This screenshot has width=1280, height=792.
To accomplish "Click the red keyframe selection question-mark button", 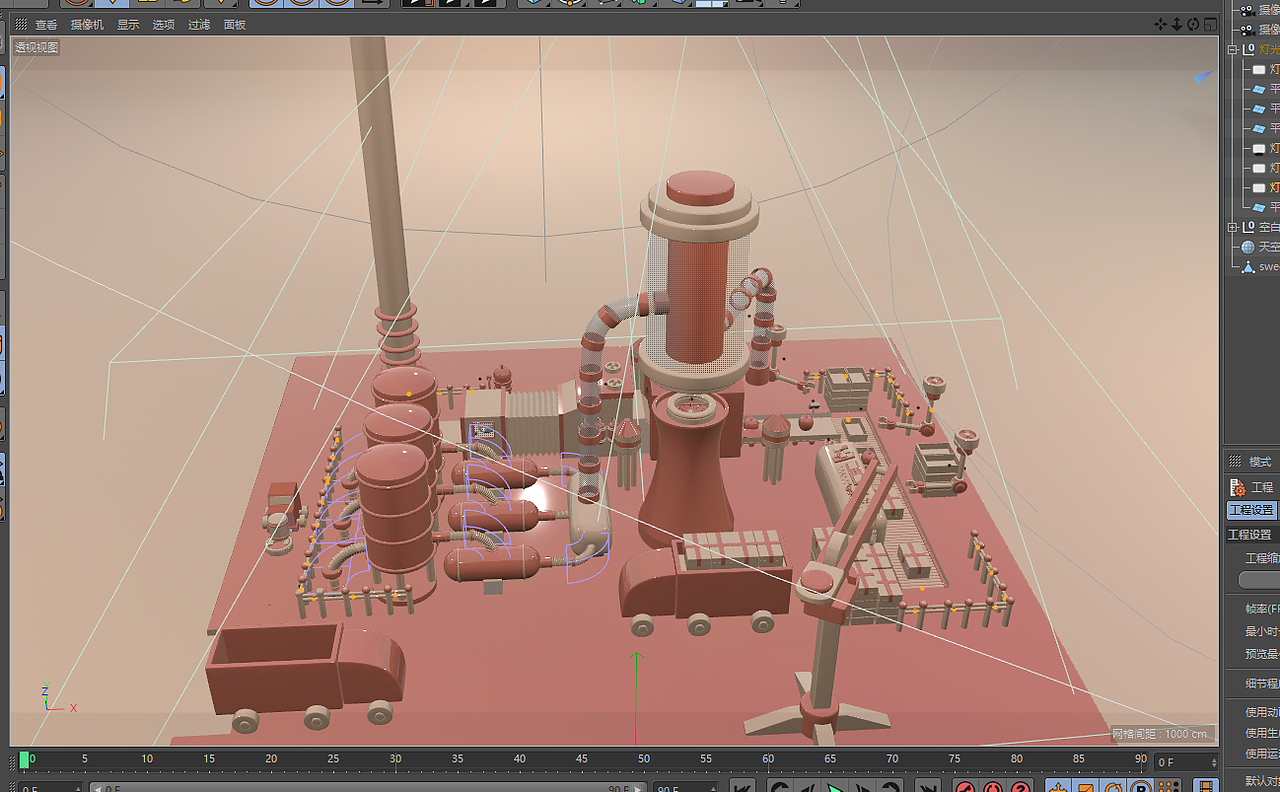I will click(1019, 788).
